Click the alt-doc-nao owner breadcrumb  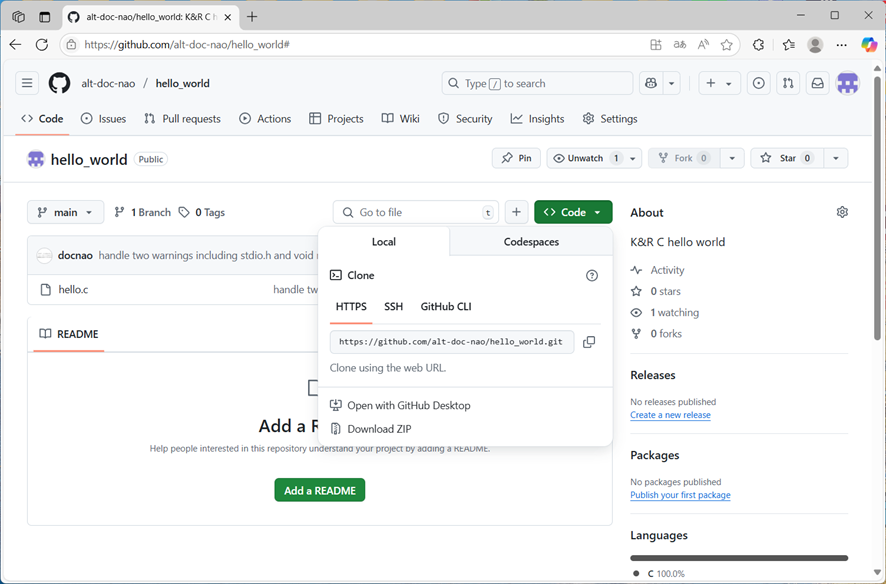click(108, 84)
